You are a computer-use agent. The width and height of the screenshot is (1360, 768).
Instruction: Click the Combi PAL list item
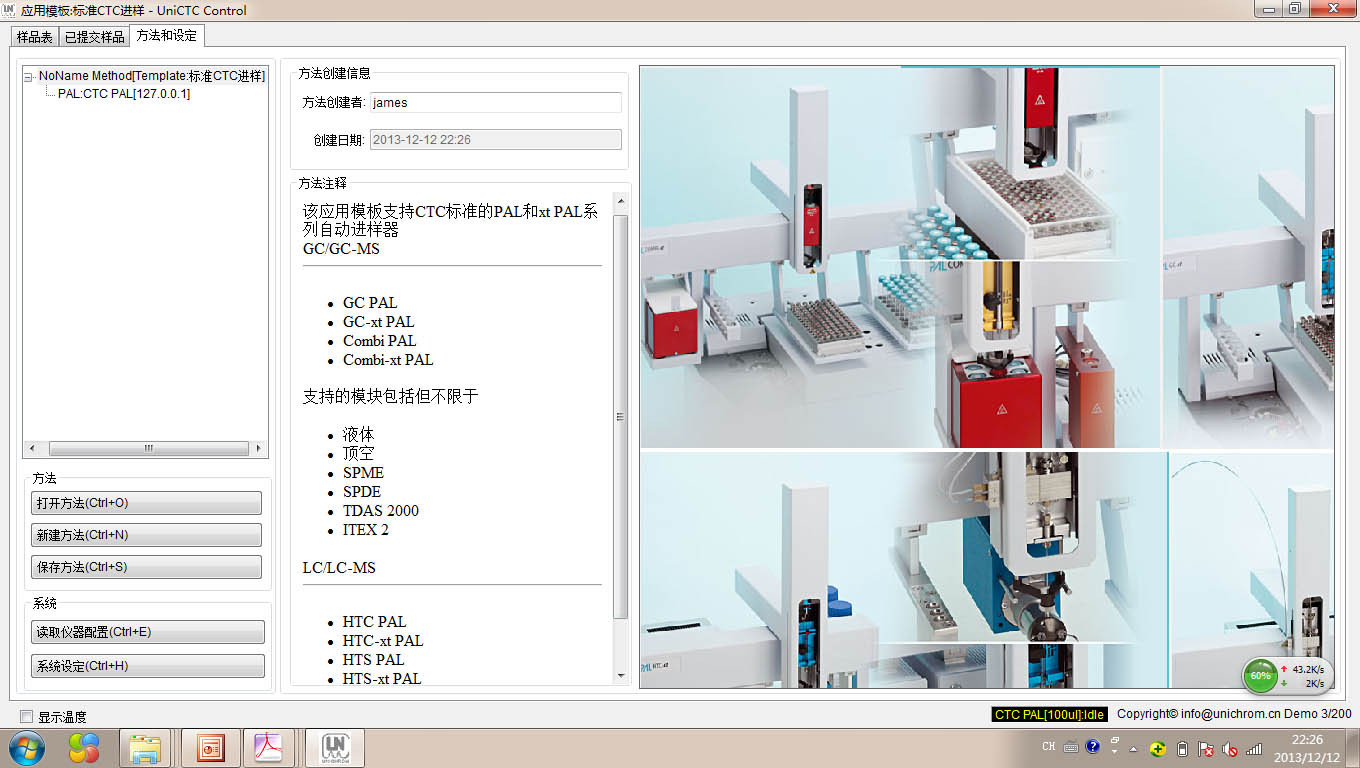pos(379,340)
